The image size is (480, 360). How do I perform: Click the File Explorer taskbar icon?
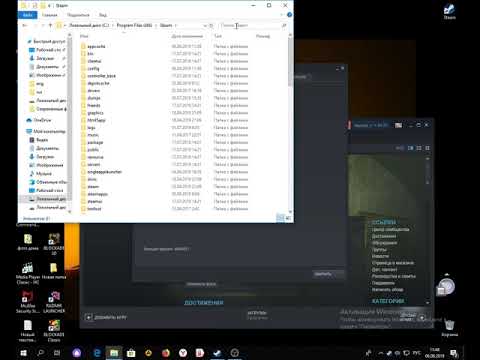(114, 353)
